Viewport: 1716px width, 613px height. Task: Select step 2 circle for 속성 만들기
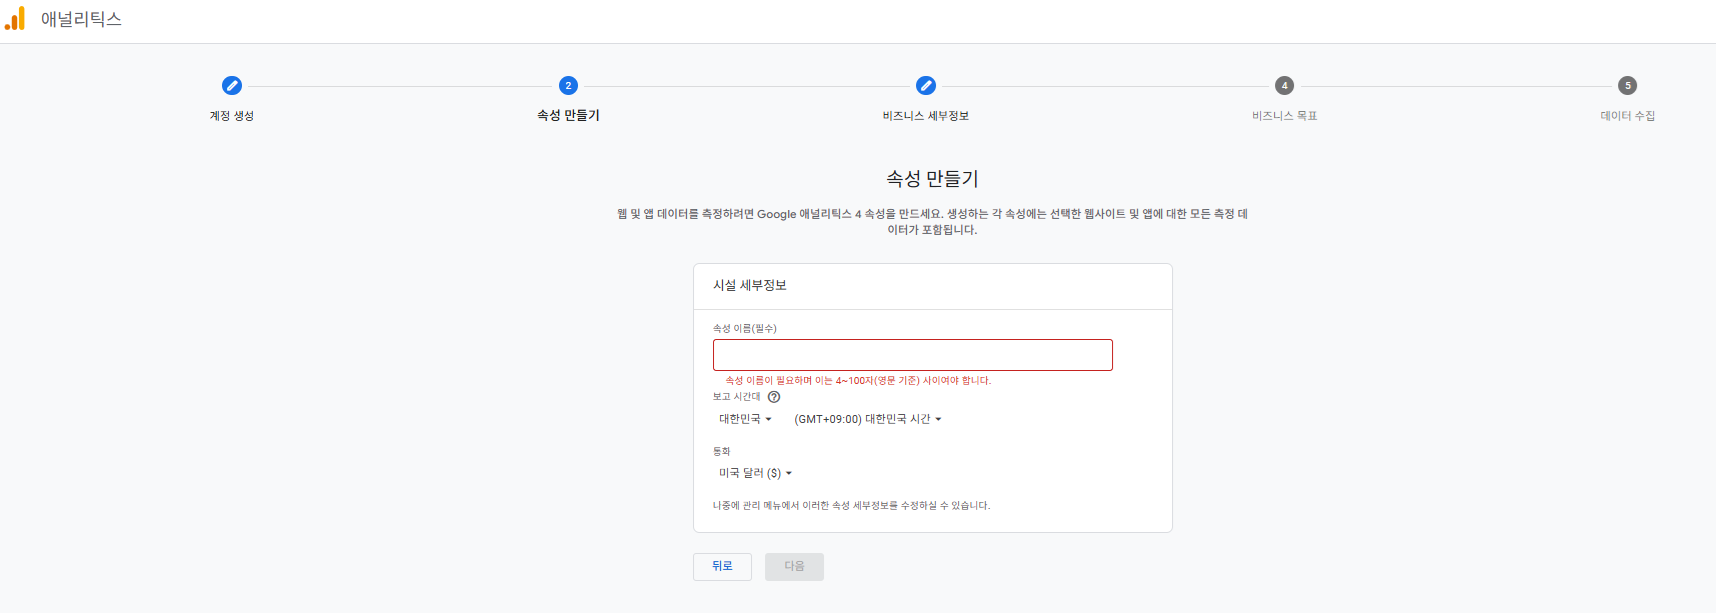coord(568,86)
